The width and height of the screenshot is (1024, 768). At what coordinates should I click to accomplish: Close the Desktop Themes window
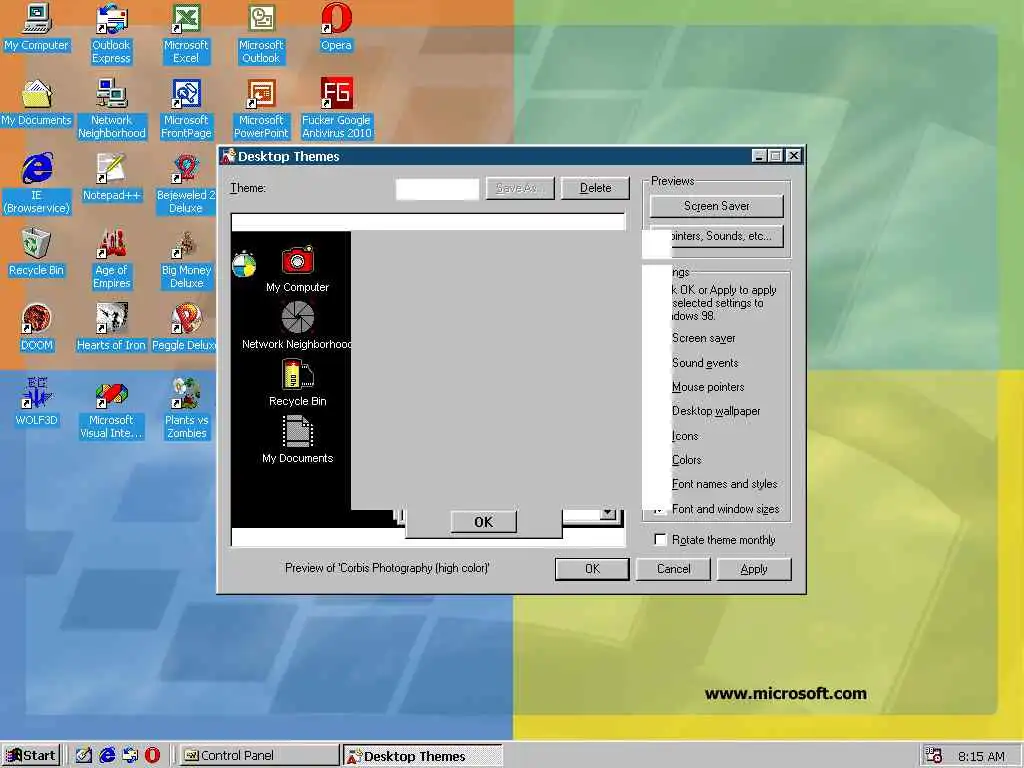click(793, 155)
